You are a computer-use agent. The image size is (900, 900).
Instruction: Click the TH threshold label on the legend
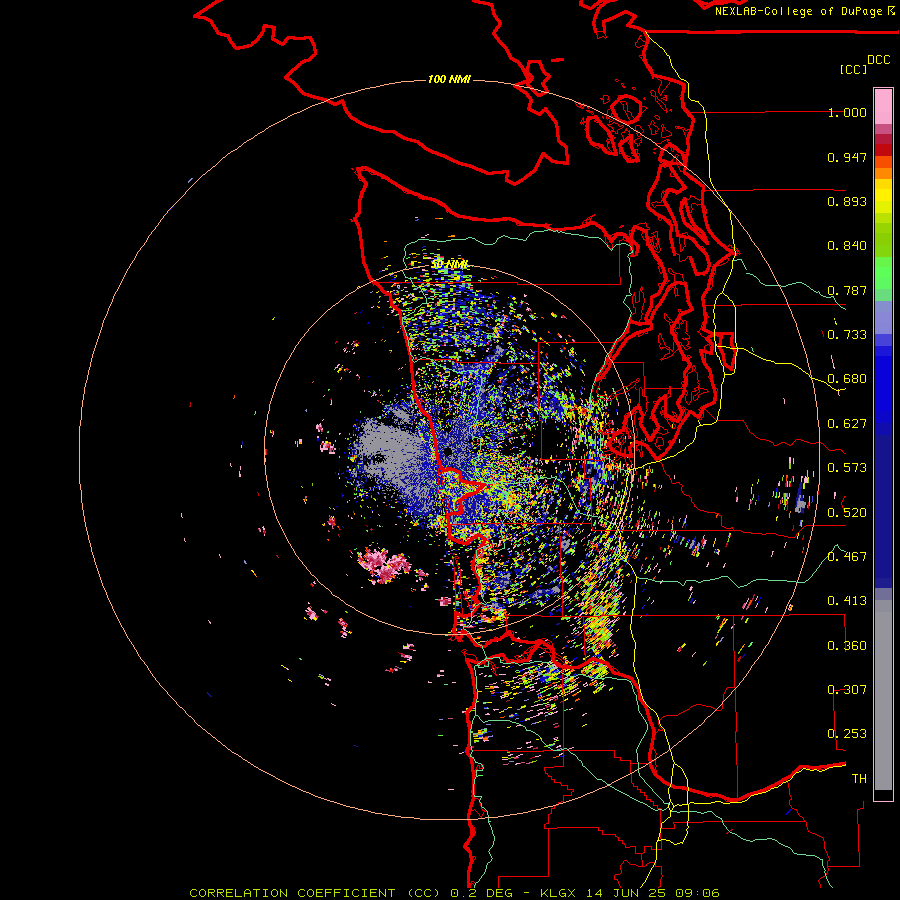[x=859, y=778]
